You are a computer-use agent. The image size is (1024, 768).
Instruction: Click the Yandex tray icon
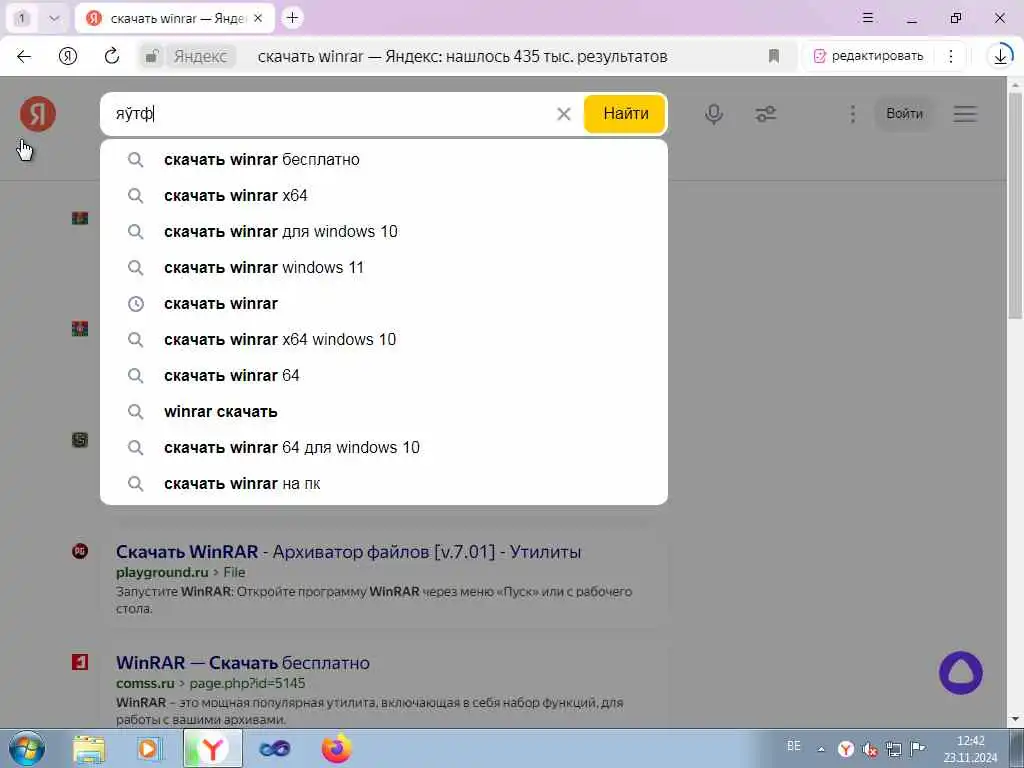pos(846,749)
